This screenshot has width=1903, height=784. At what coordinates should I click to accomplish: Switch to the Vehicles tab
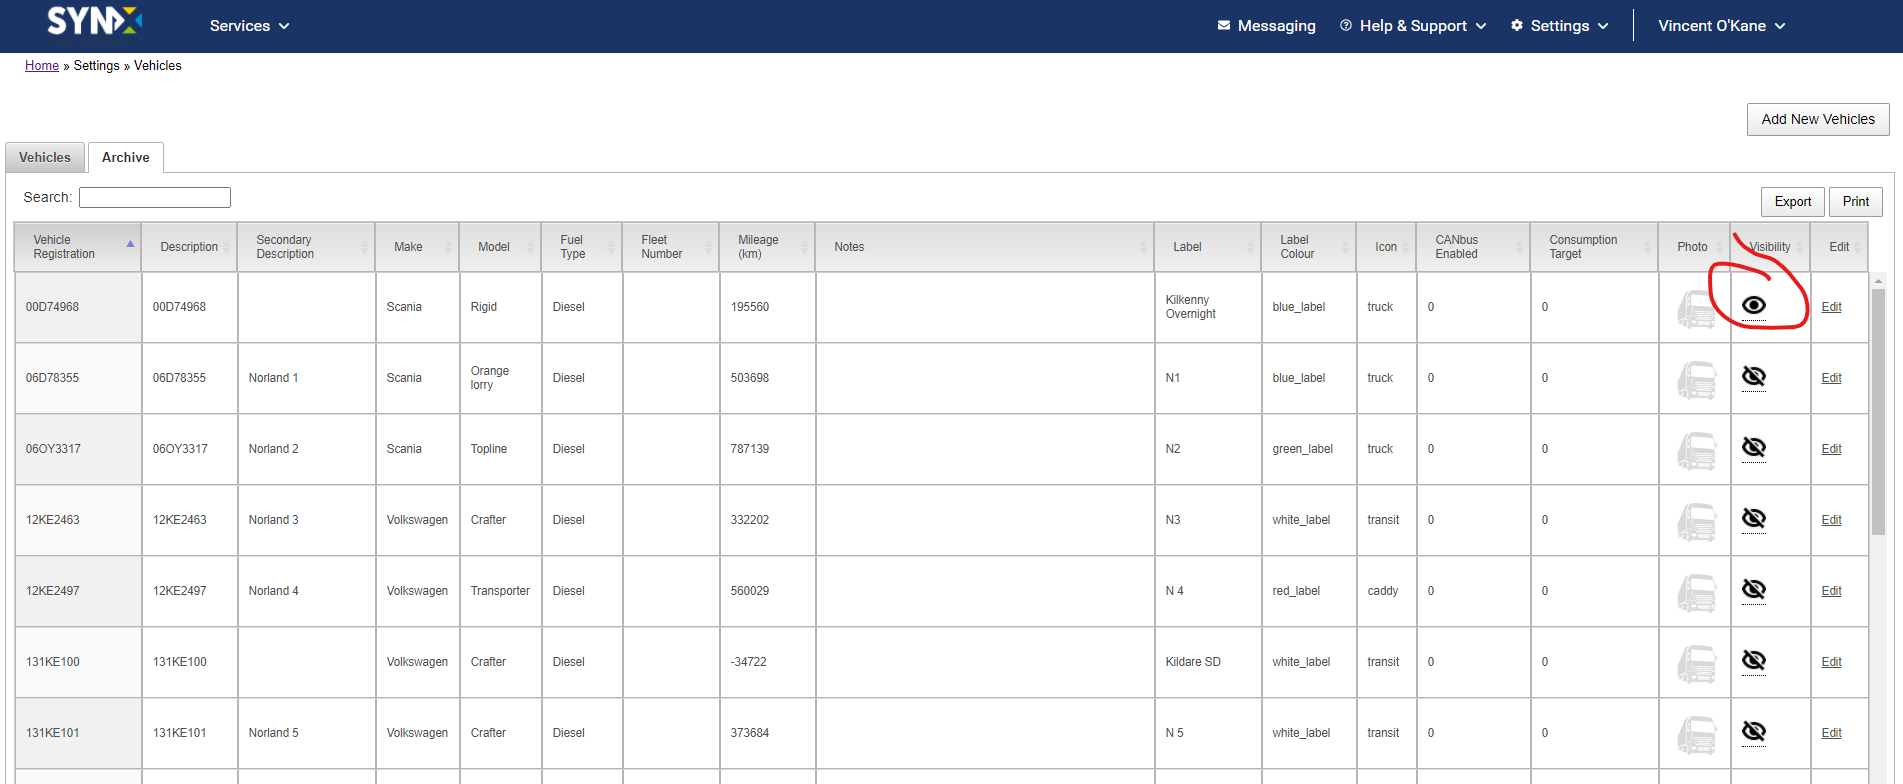tap(45, 157)
